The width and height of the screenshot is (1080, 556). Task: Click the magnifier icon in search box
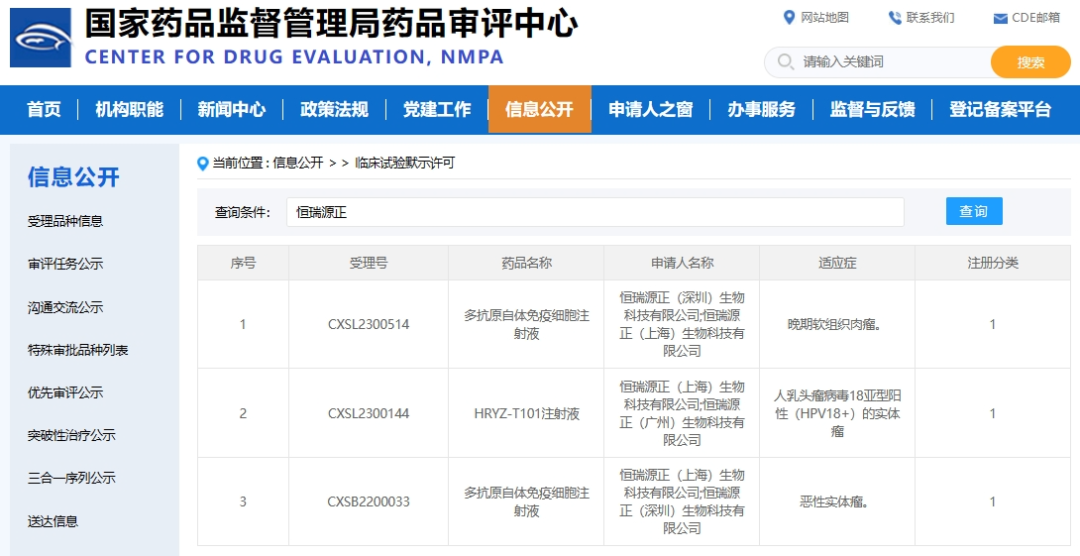coord(785,62)
